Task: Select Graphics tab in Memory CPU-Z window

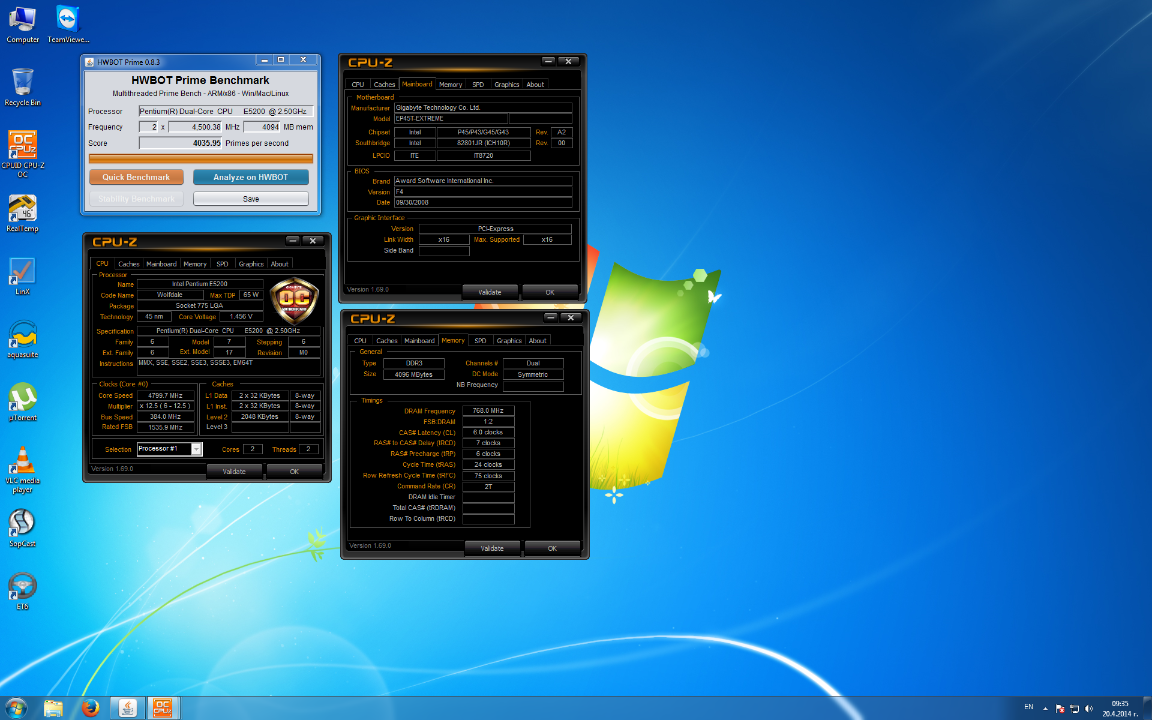Action: tap(509, 341)
